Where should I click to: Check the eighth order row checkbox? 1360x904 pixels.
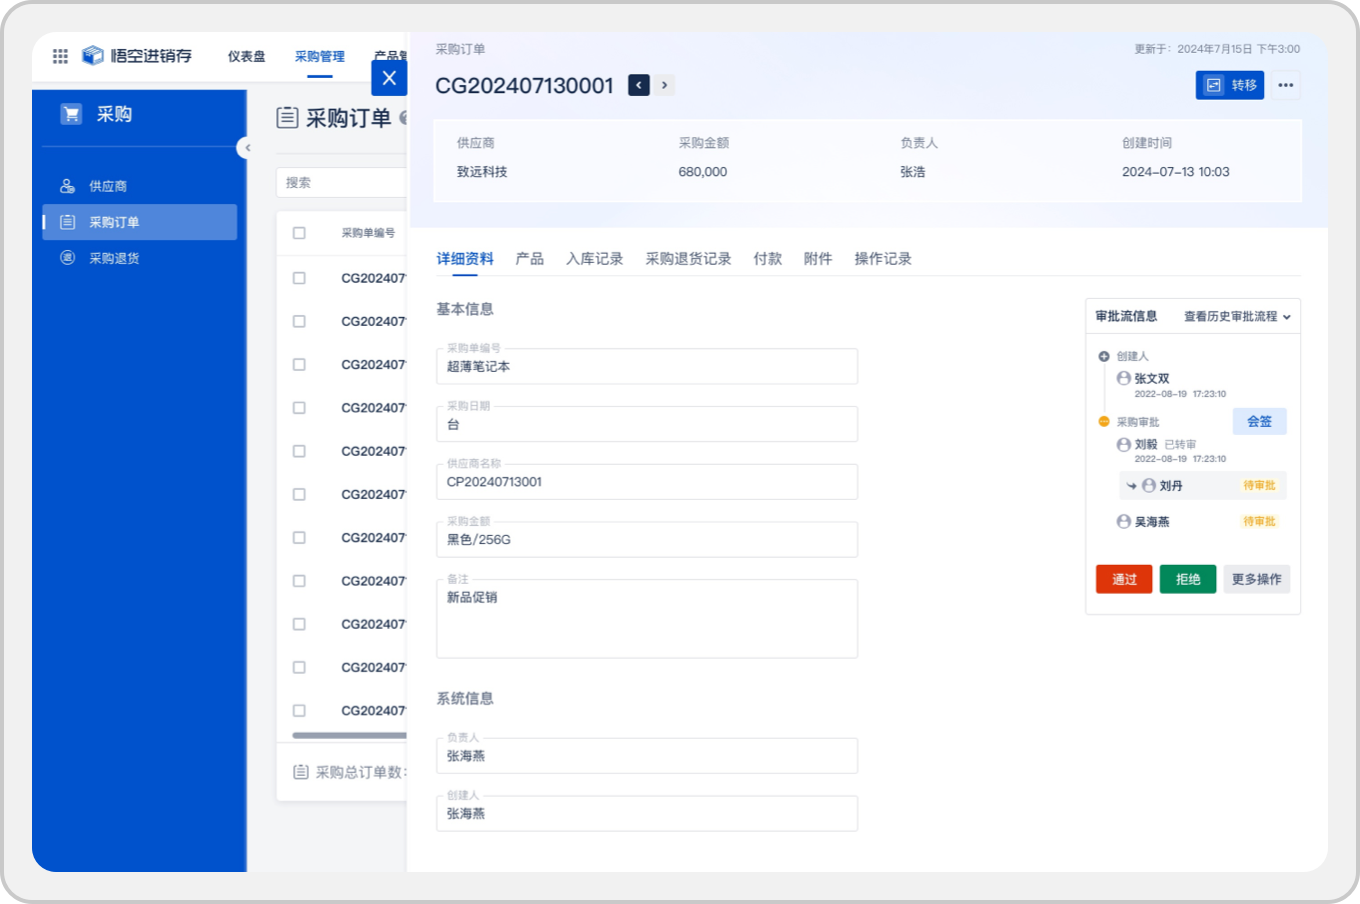tap(299, 581)
